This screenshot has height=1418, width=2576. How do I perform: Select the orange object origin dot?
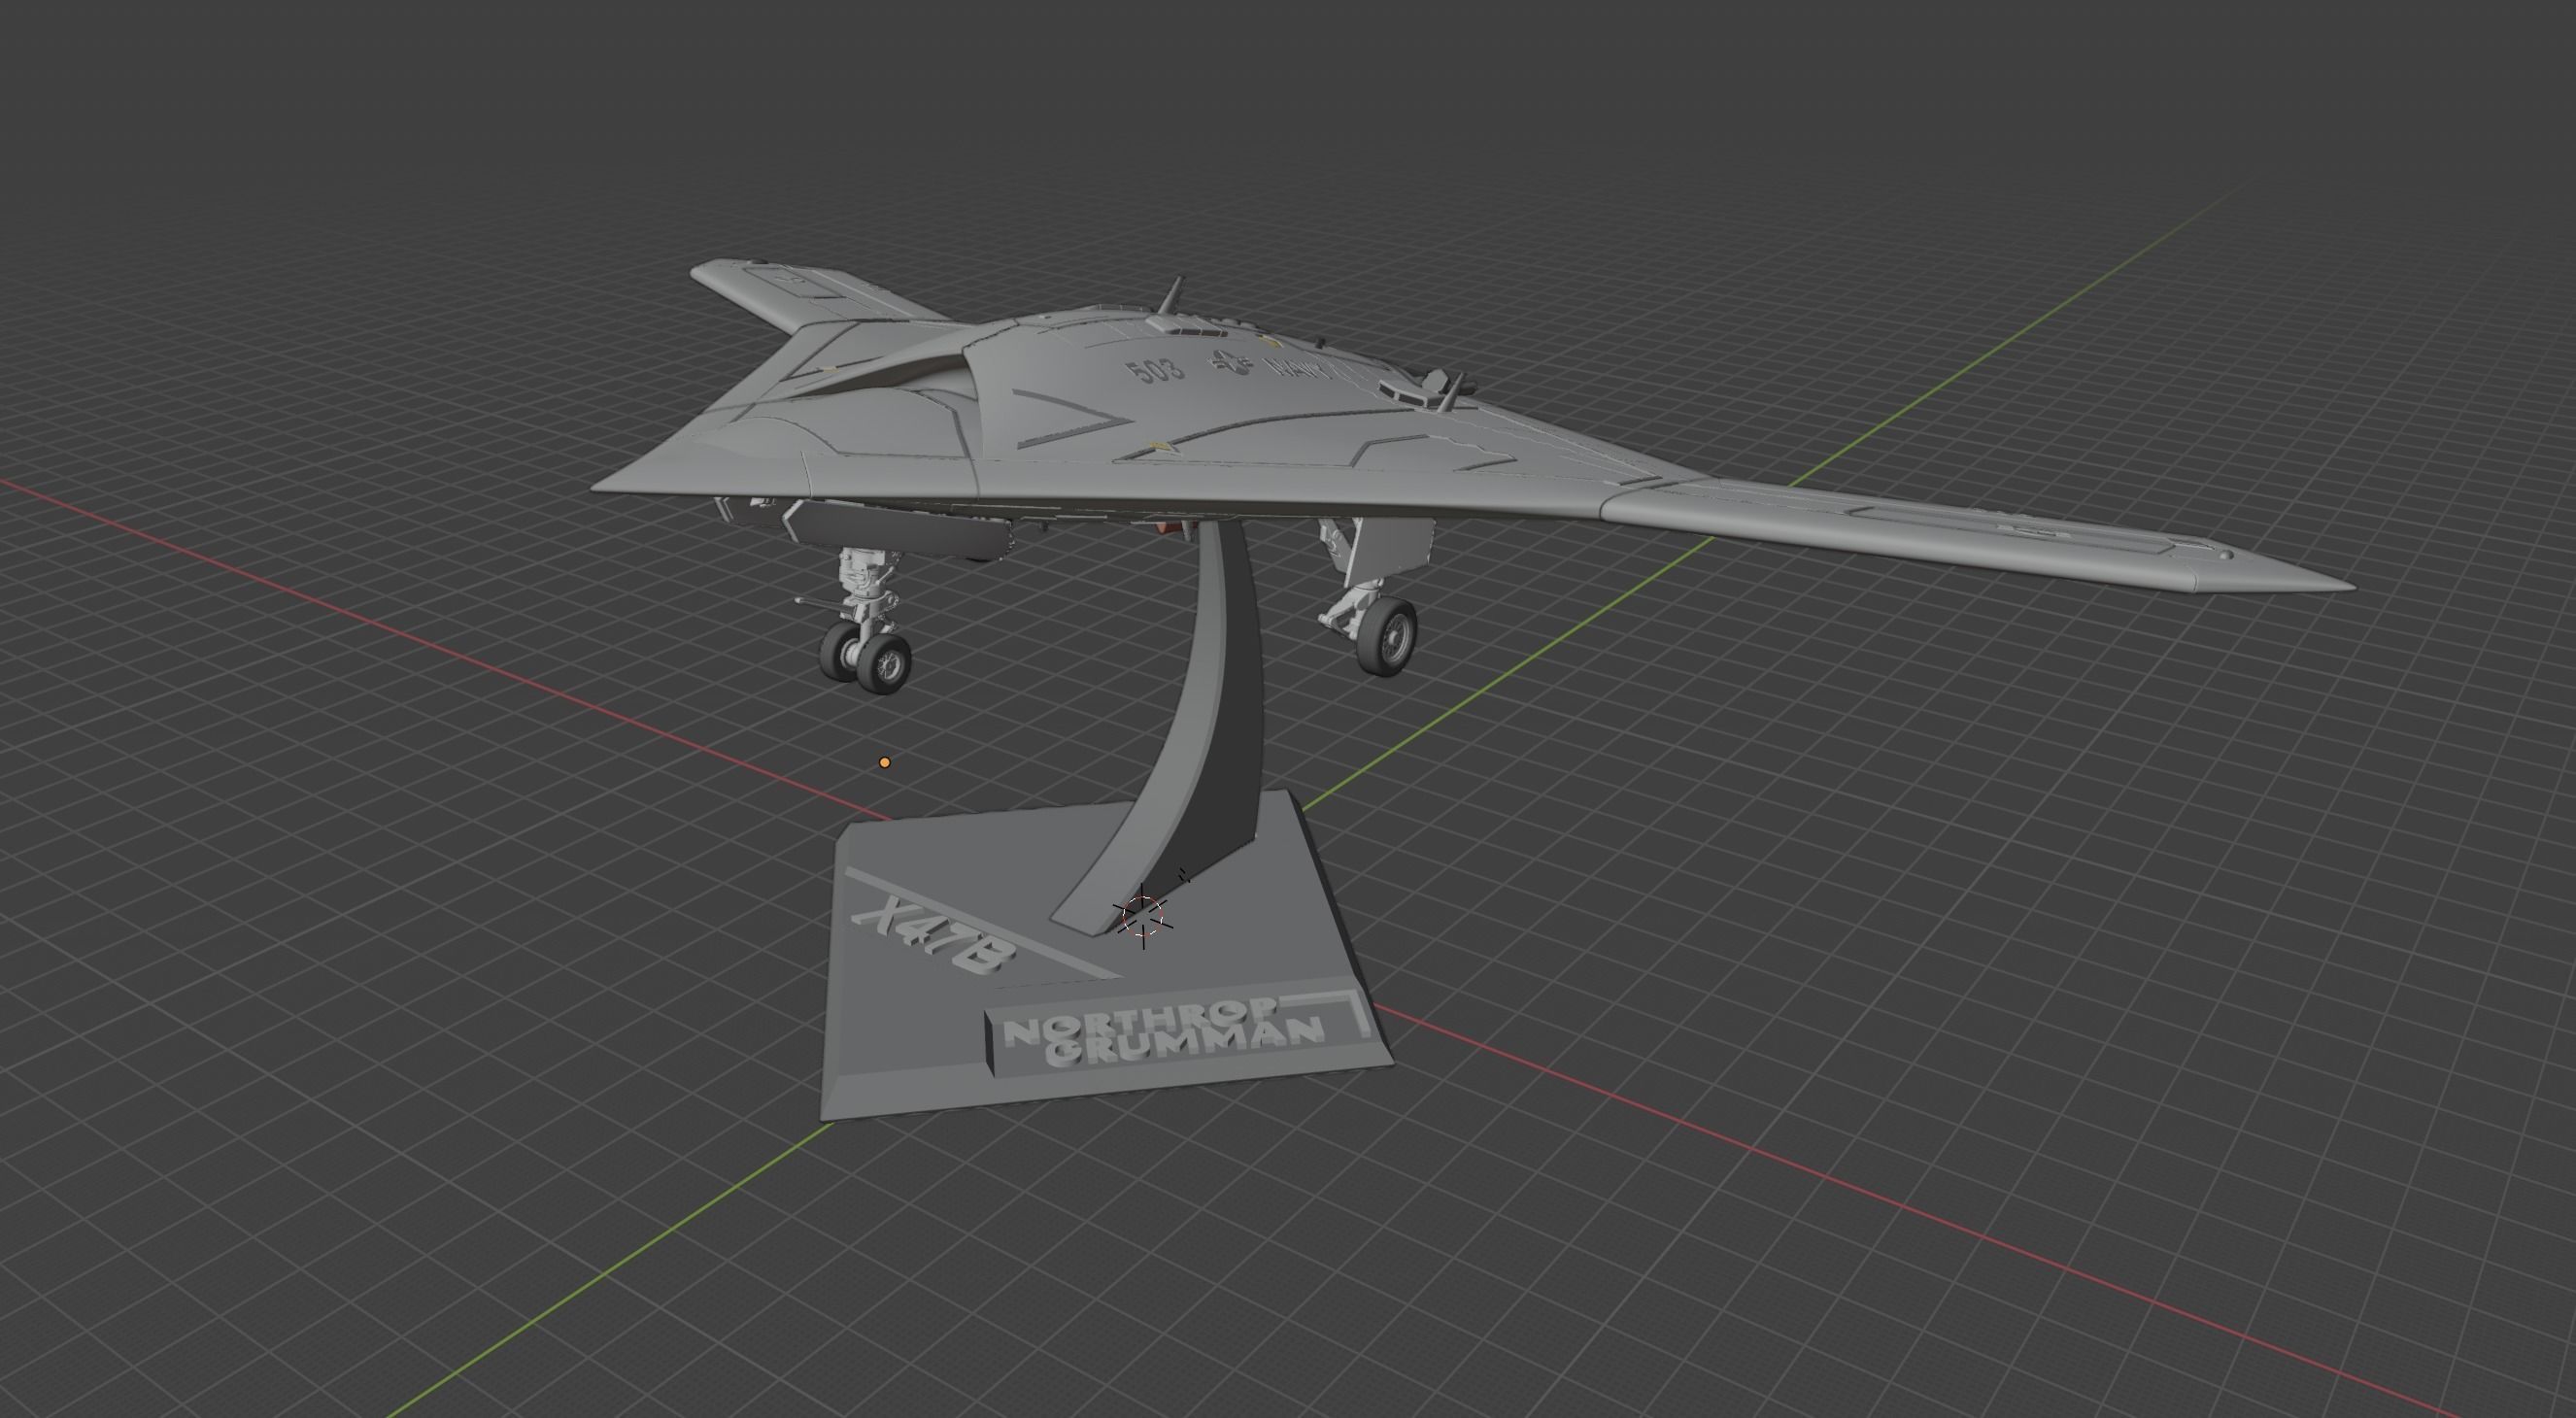(x=884, y=763)
